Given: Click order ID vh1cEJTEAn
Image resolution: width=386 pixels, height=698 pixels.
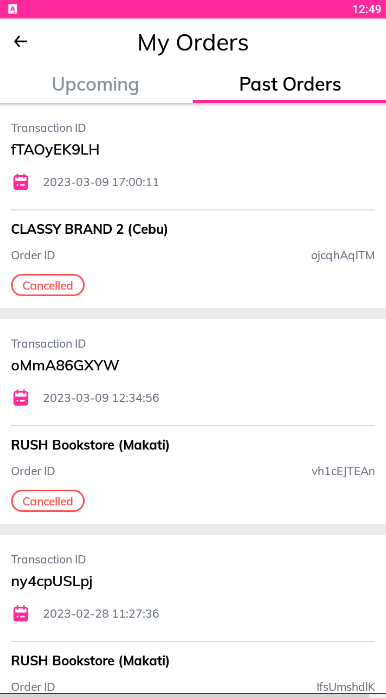Looking at the screenshot, I should 343,471.
